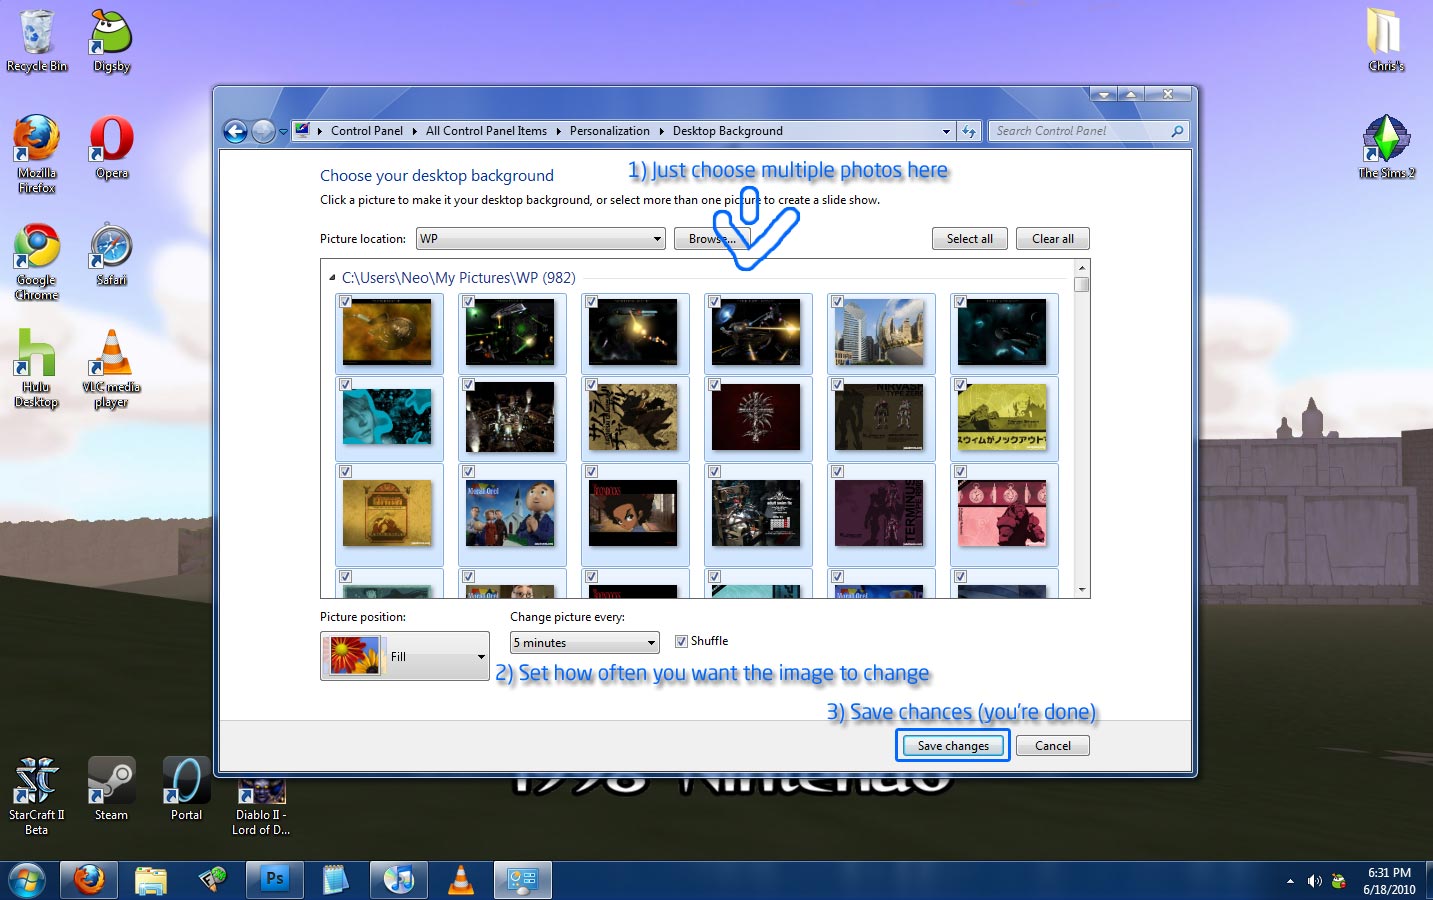1433x900 pixels.
Task: Open the Picture position Fill dropdown
Action: (x=405, y=656)
